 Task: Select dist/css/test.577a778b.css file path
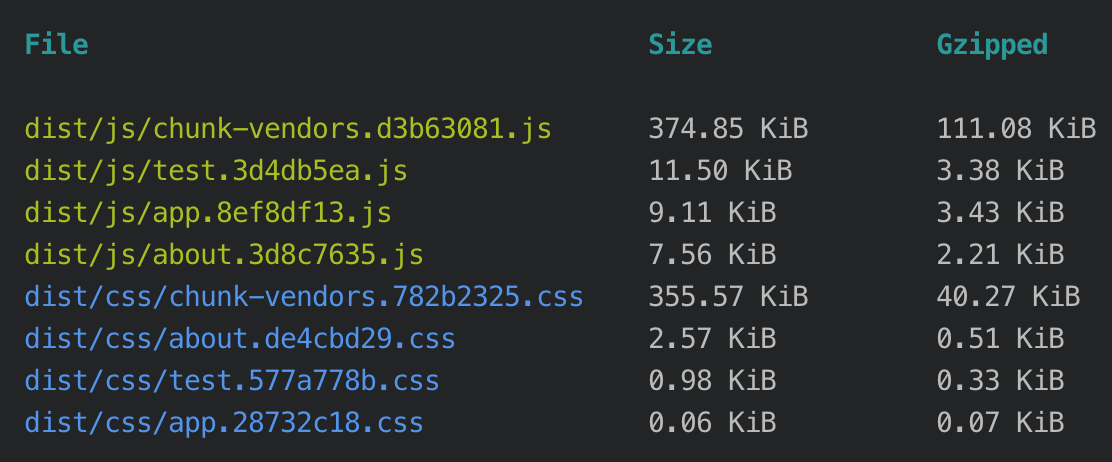coord(232,381)
